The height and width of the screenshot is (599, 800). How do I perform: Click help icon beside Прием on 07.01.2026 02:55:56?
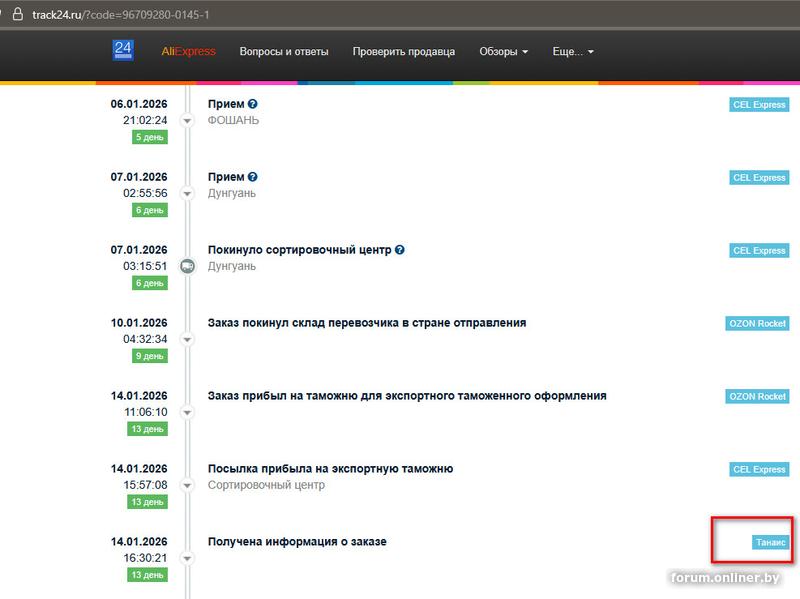pos(253,177)
